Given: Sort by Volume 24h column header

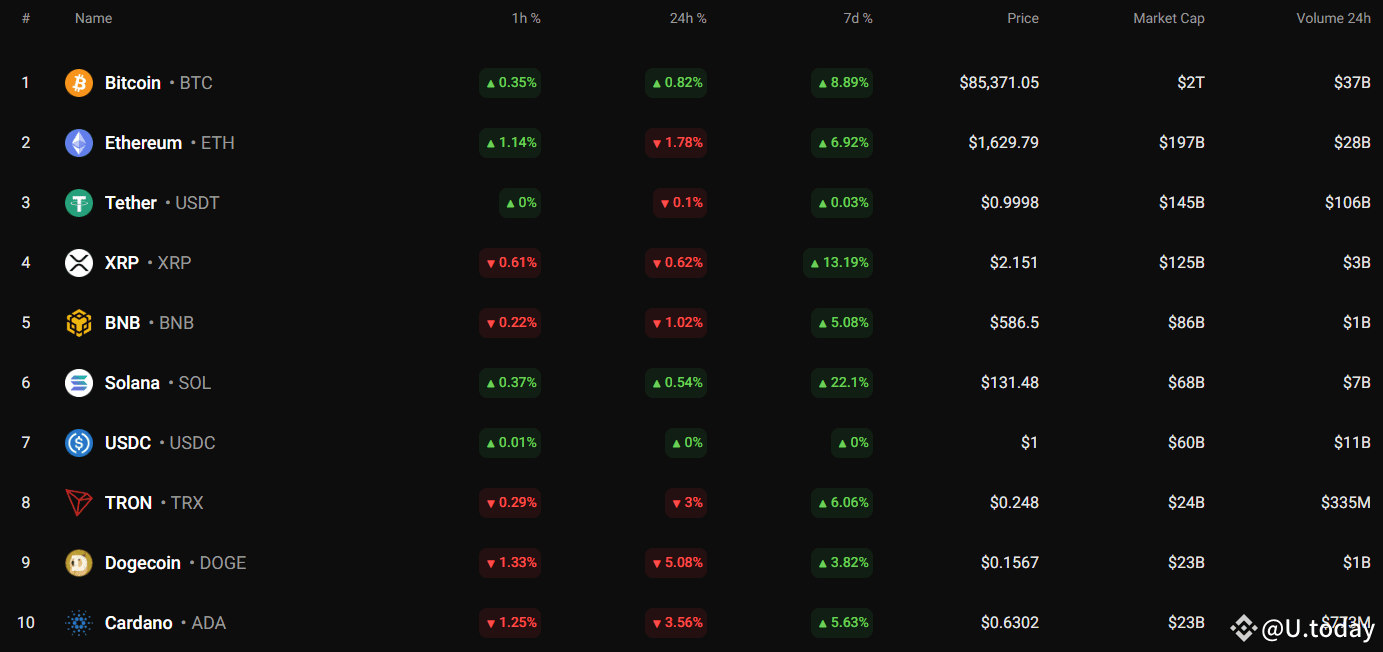Looking at the screenshot, I should (1333, 18).
